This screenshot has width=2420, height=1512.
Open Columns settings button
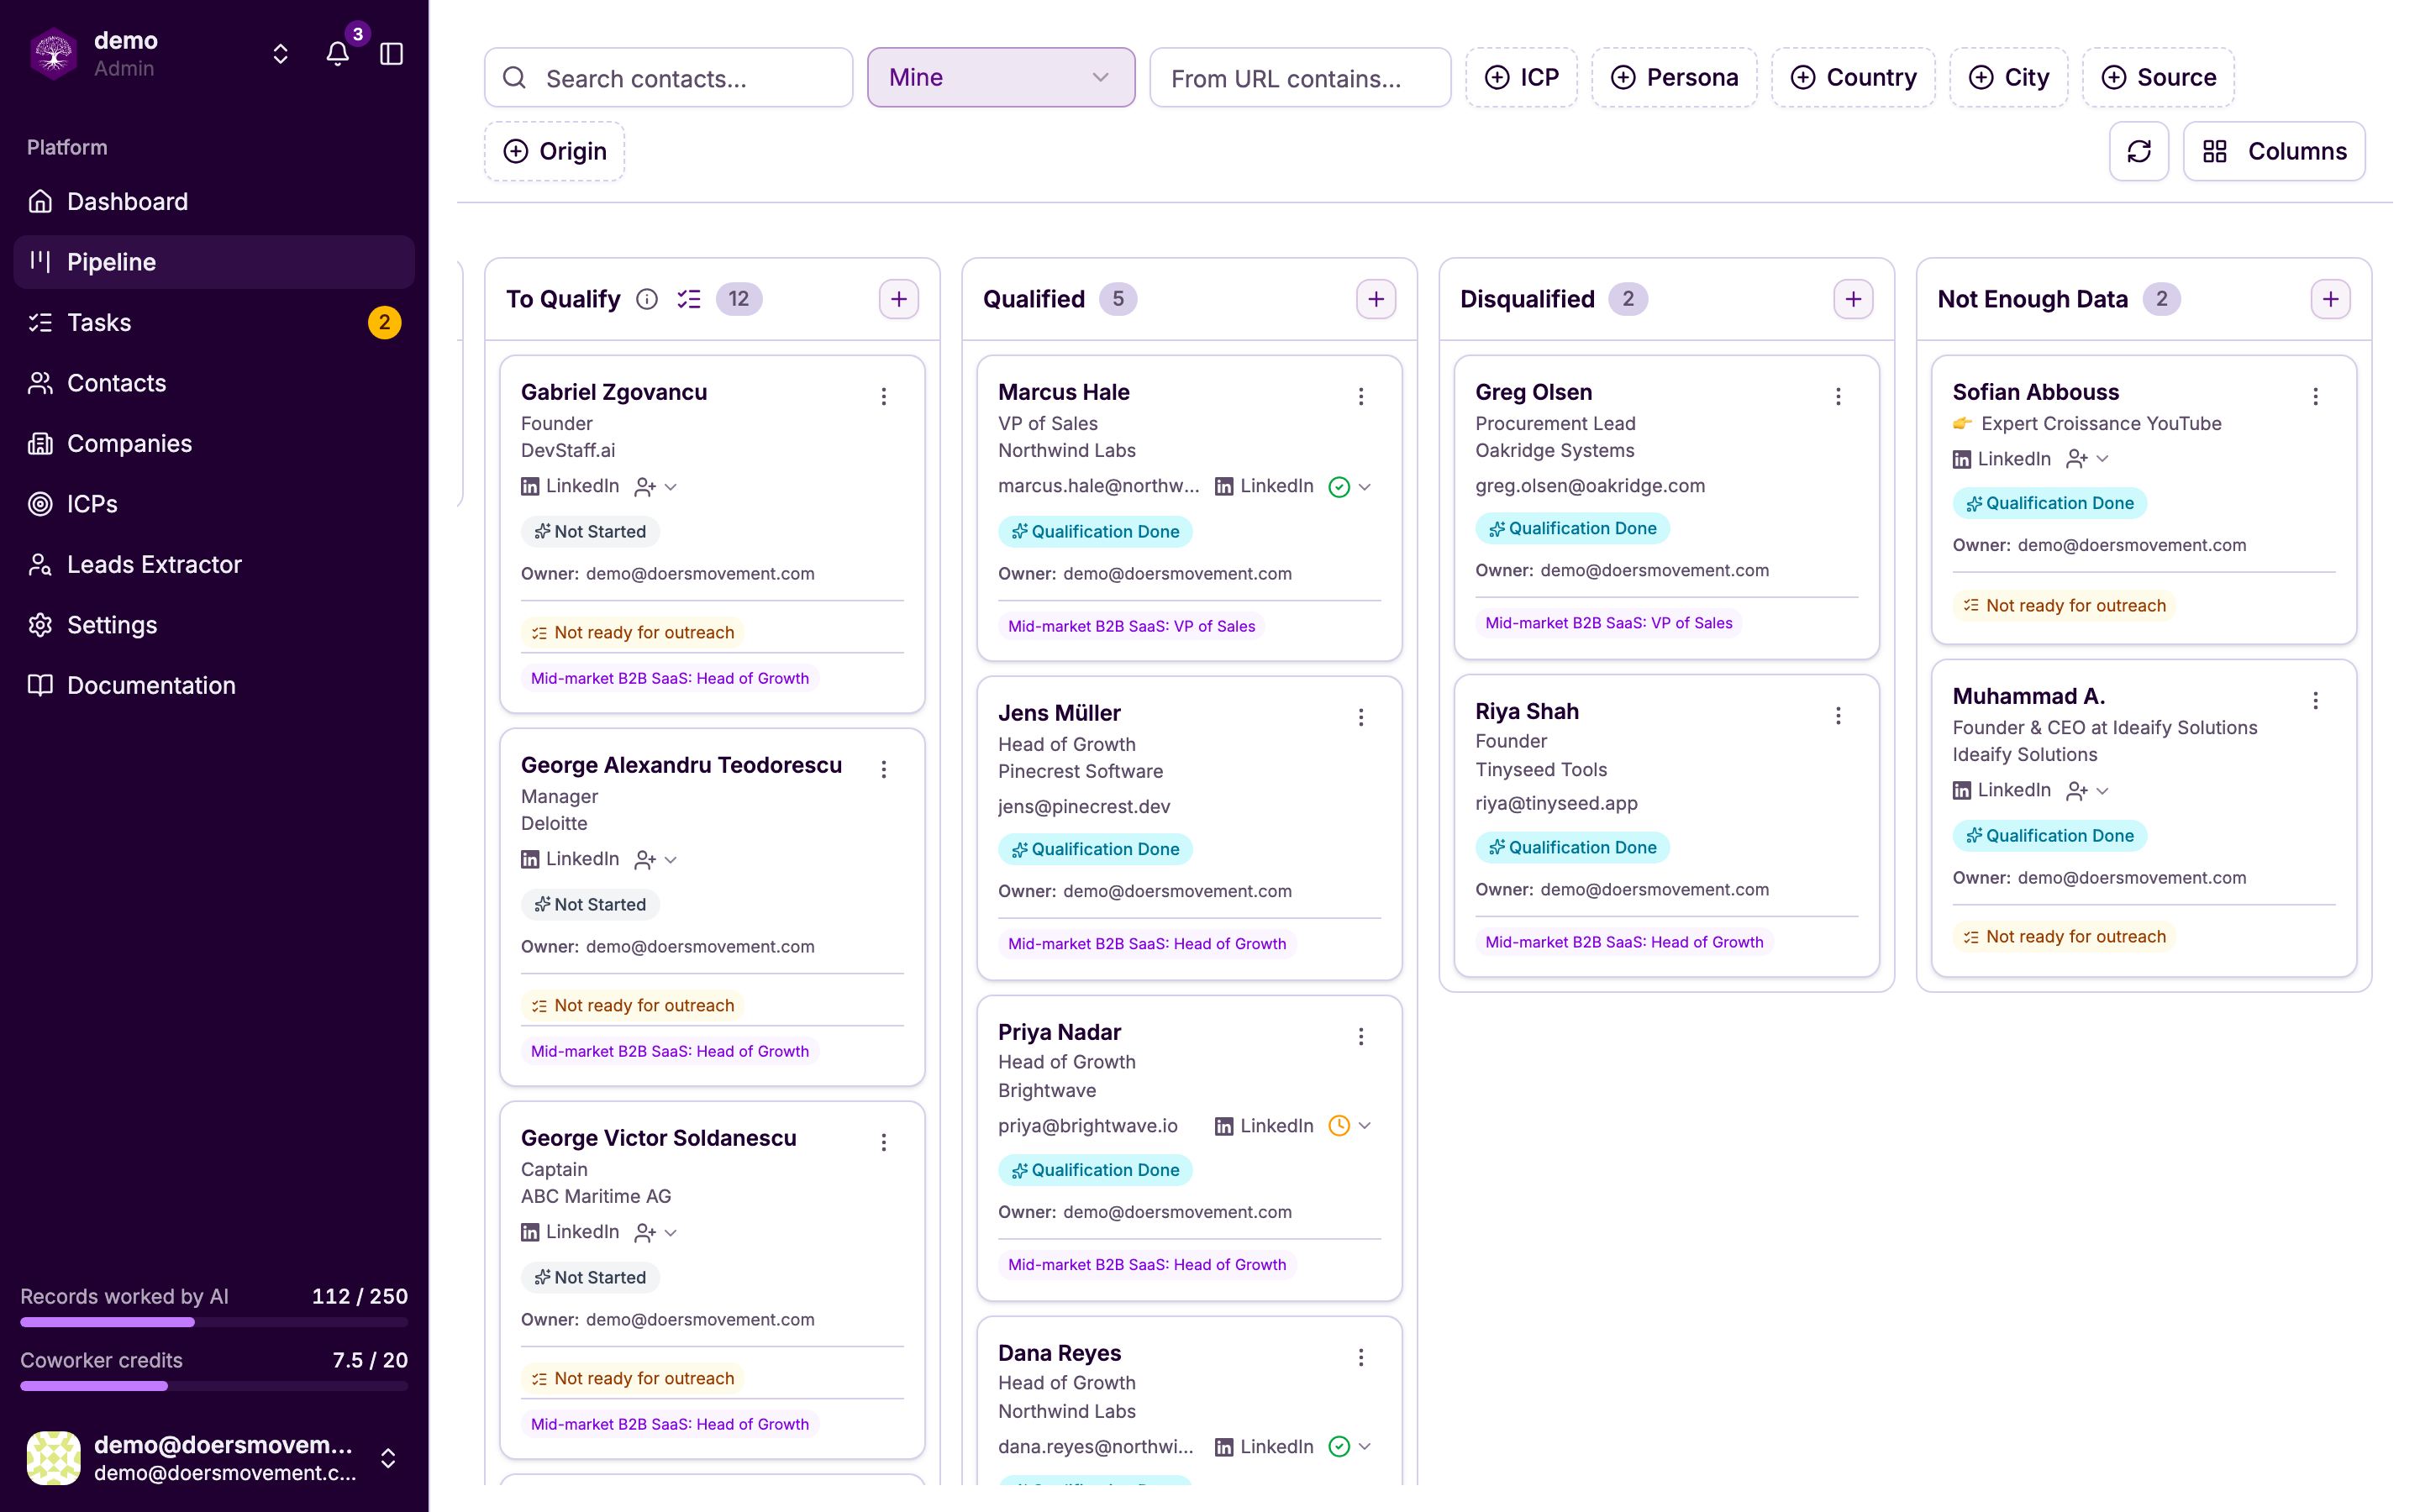(x=2274, y=151)
